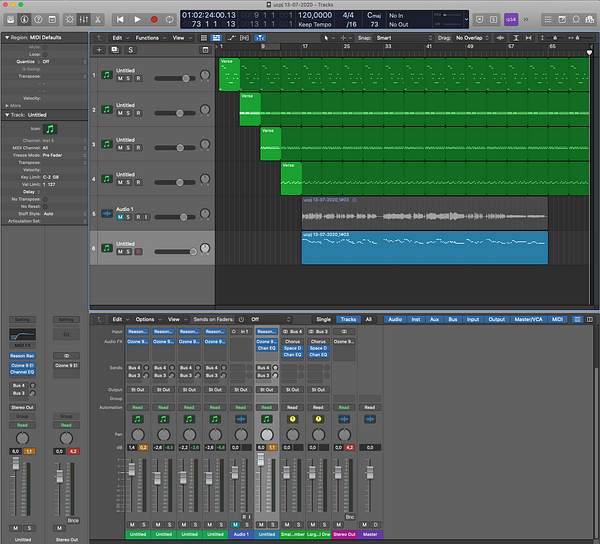Viewport: 600px width, 544px height.
Task: Open the mixer Options menu
Action: 145,319
